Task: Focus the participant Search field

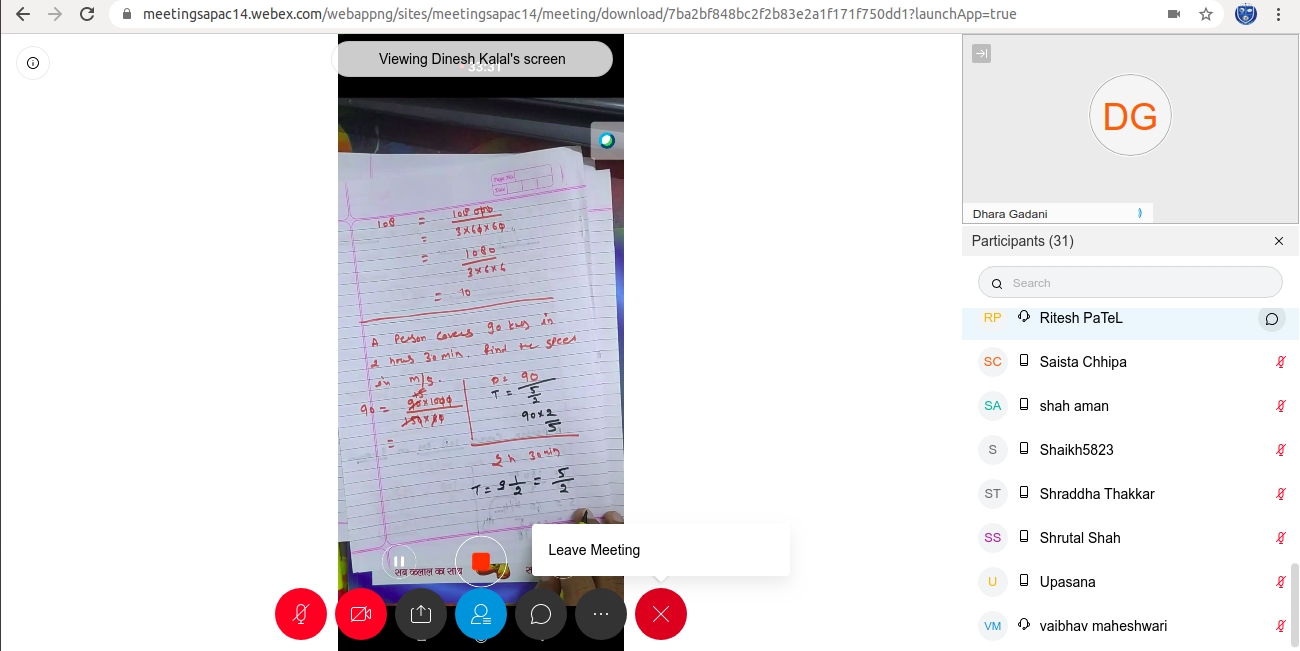Action: point(1130,283)
